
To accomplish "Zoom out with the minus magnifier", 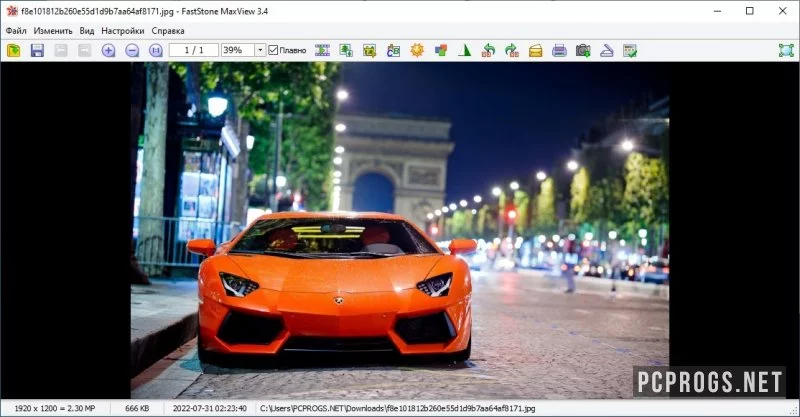I will point(132,50).
